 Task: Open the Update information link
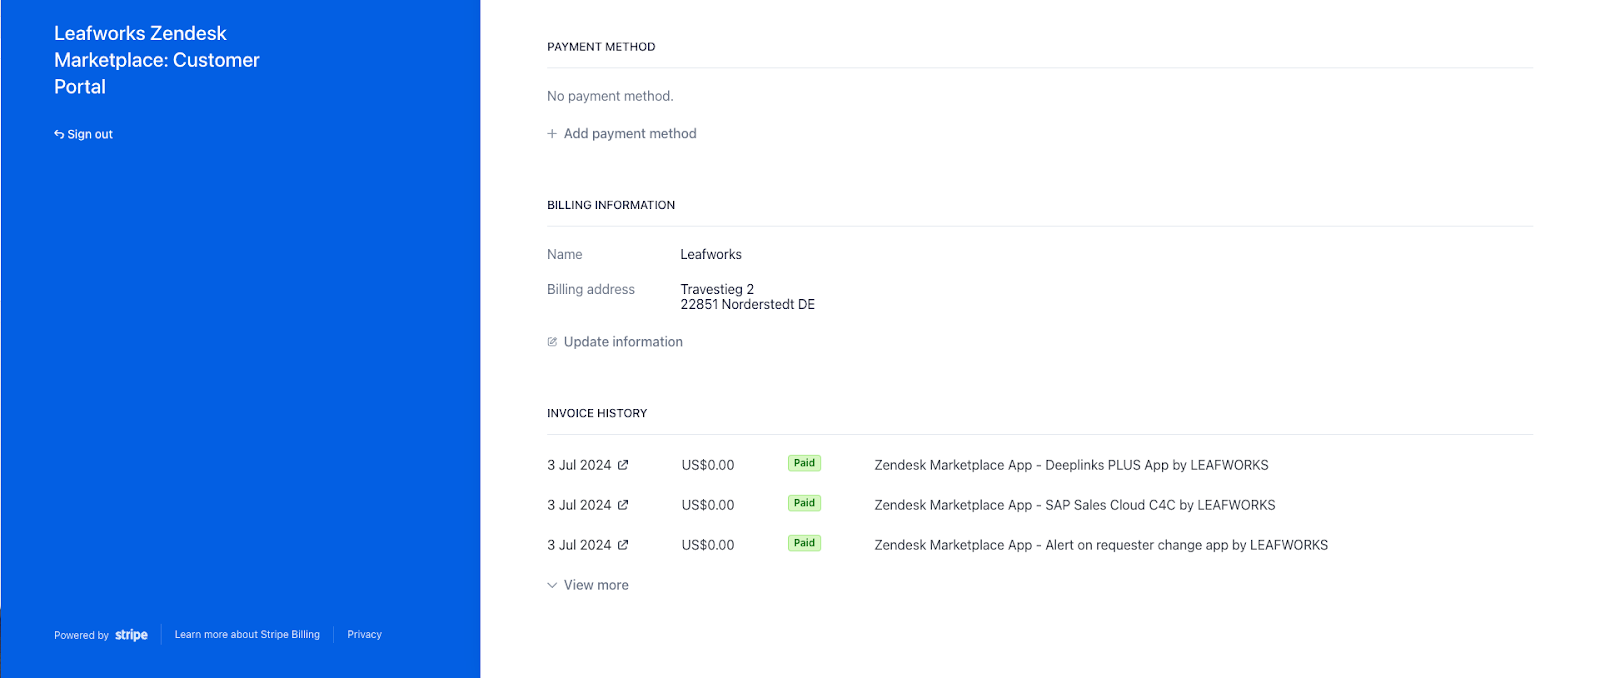pos(623,342)
